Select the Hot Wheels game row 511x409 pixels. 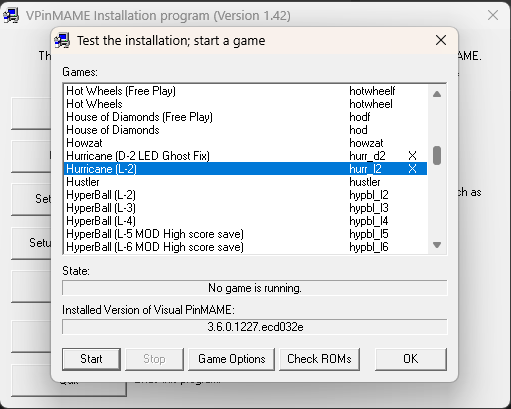coord(245,104)
